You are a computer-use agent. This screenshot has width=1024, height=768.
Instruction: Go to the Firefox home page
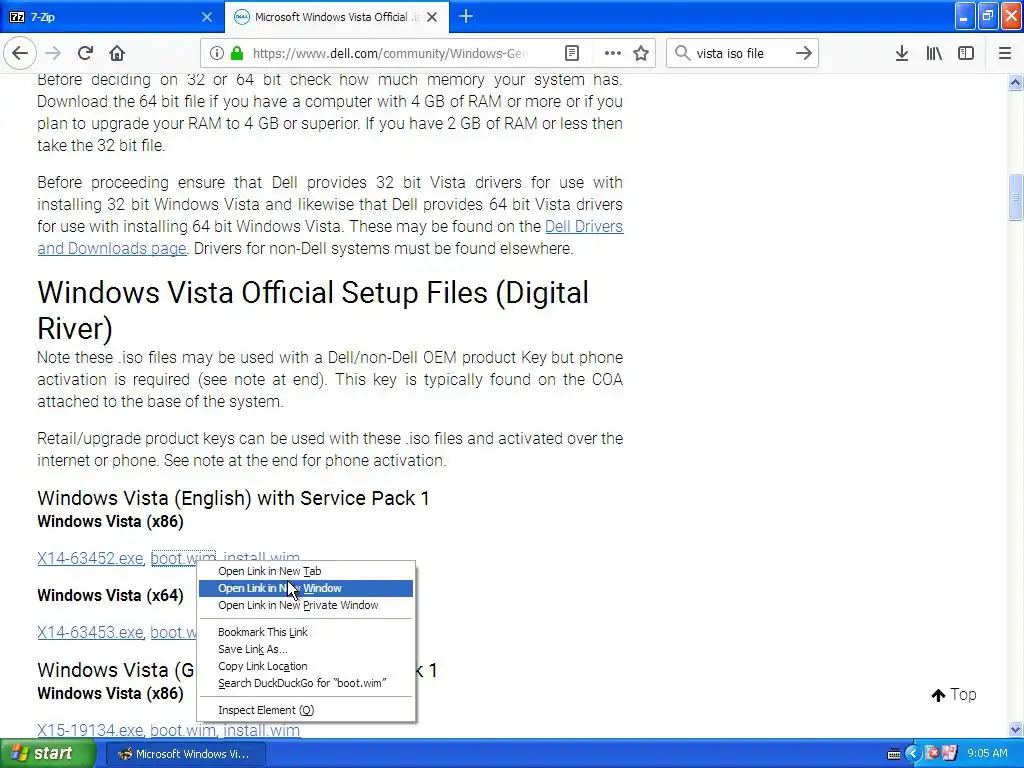tap(117, 53)
